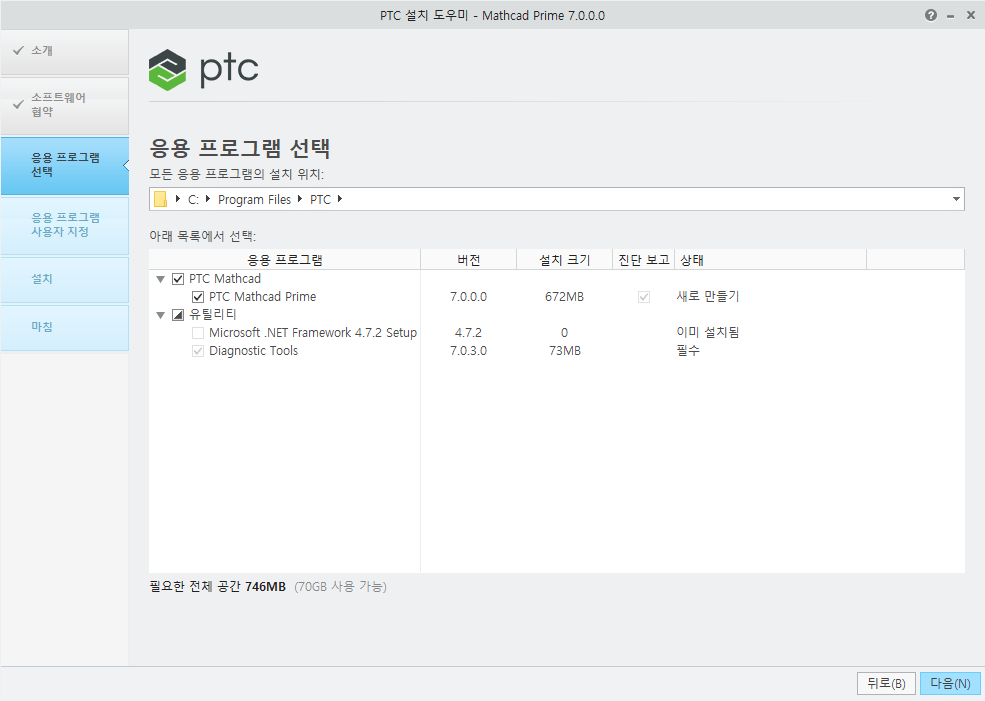Expand arrow after PTC in path
Screen dimensions: 985x701
(x=340, y=199)
